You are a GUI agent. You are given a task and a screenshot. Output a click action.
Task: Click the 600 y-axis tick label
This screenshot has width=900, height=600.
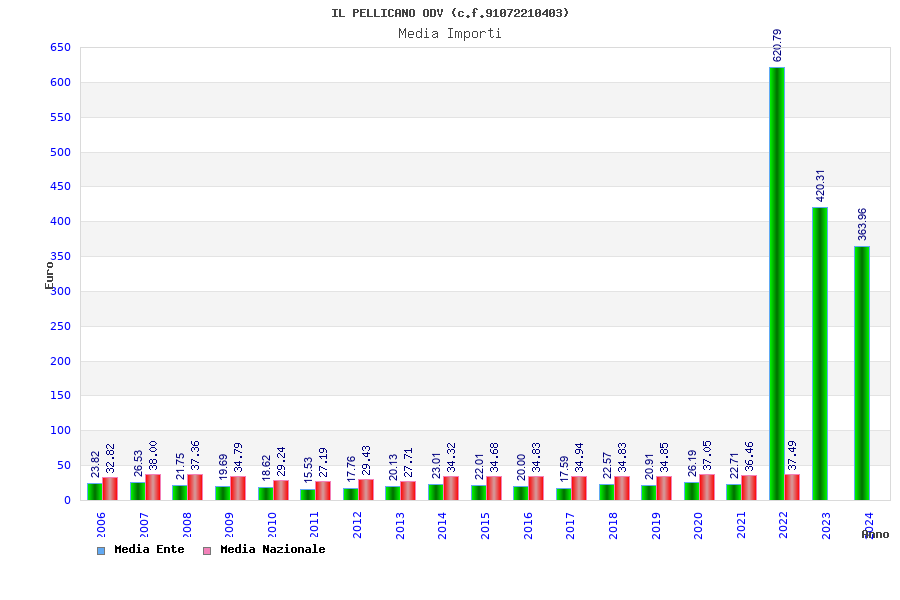pos(60,83)
